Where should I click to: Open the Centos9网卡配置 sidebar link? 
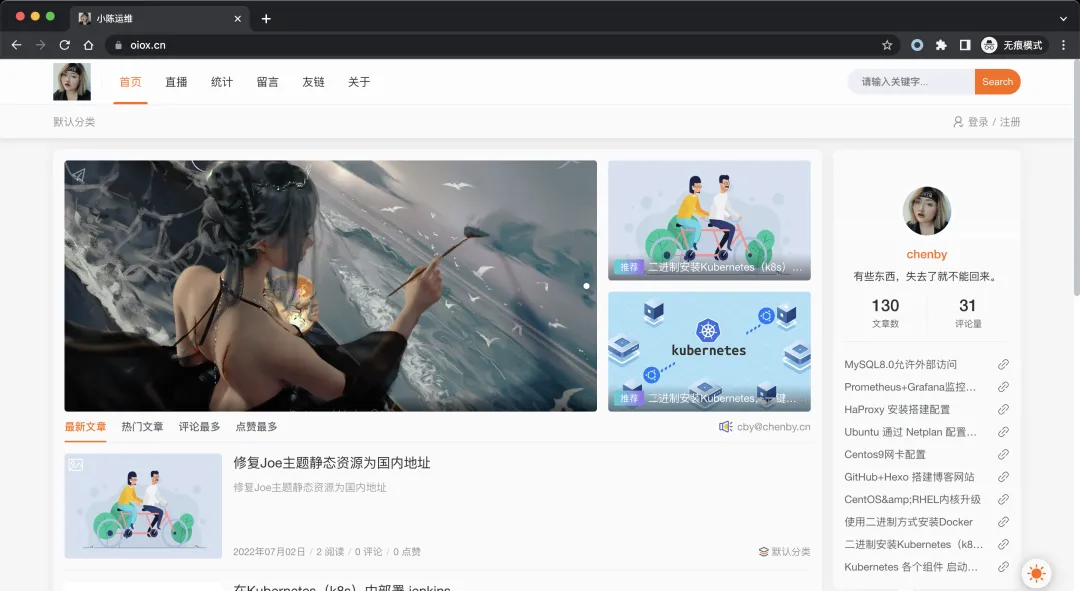(x=885, y=455)
